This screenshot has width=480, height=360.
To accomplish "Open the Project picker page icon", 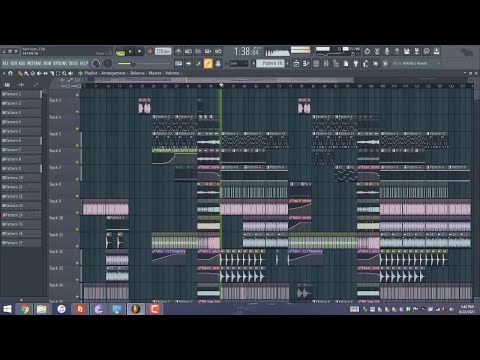I will [346, 63].
